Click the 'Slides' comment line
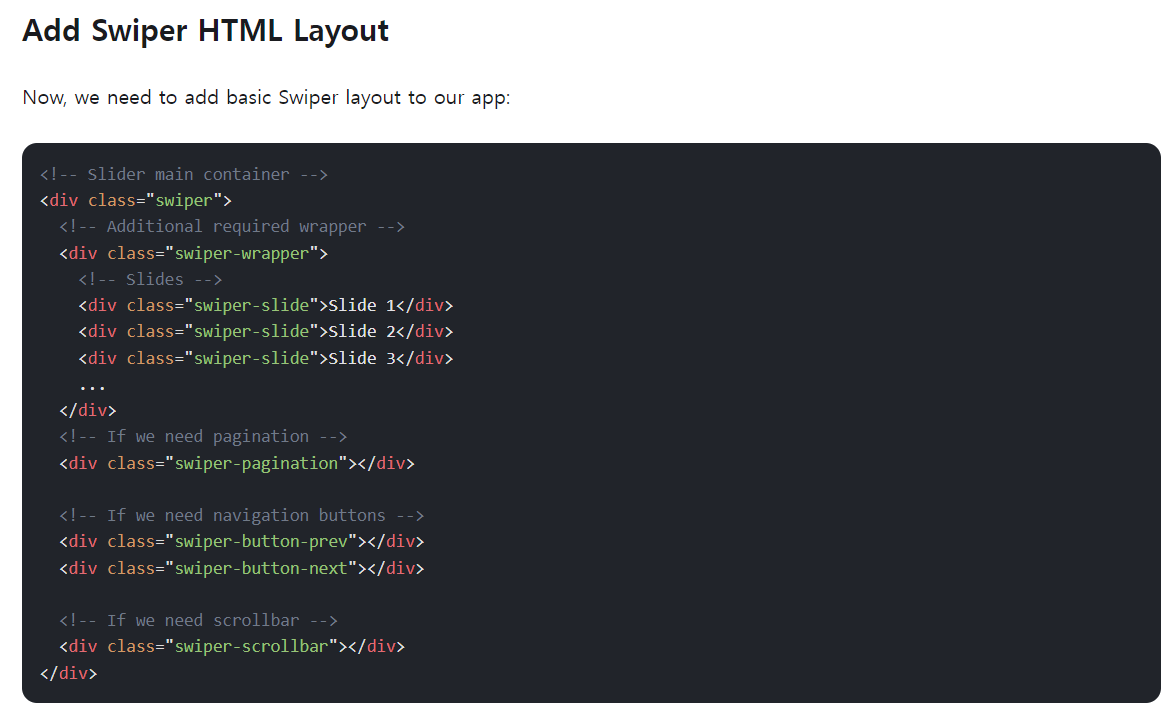 click(150, 280)
